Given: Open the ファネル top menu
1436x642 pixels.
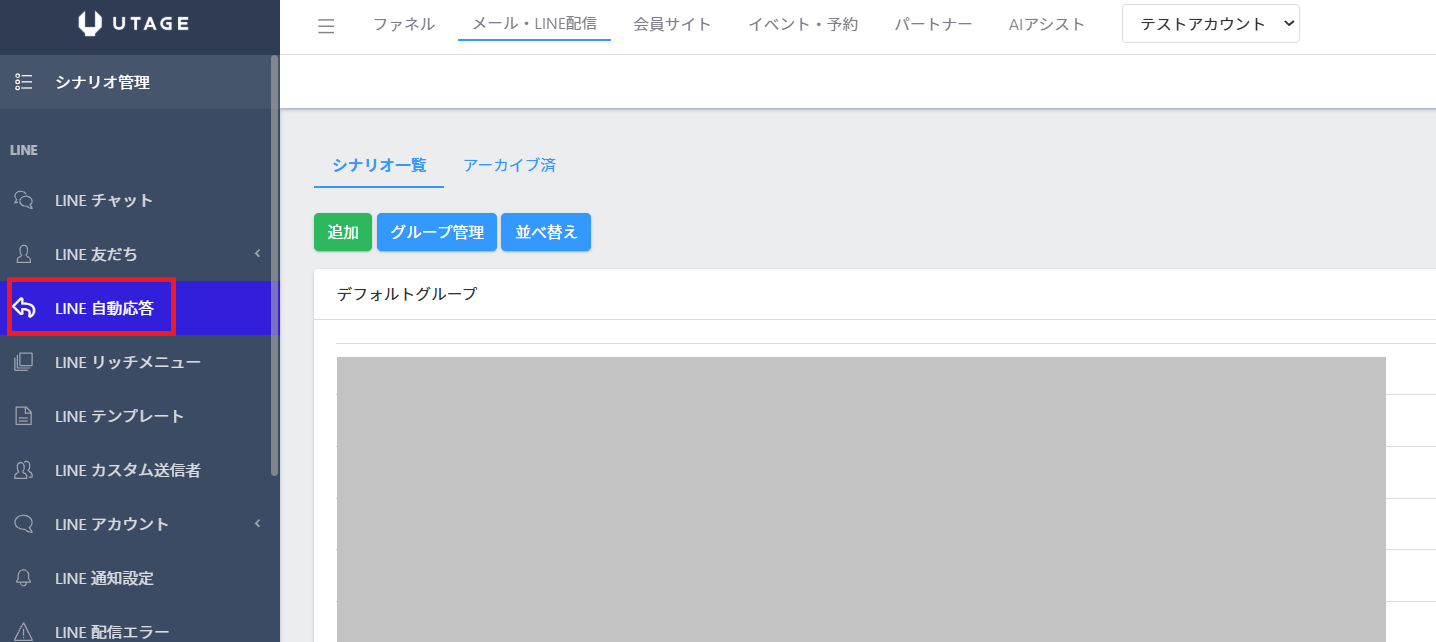Looking at the screenshot, I should (404, 24).
